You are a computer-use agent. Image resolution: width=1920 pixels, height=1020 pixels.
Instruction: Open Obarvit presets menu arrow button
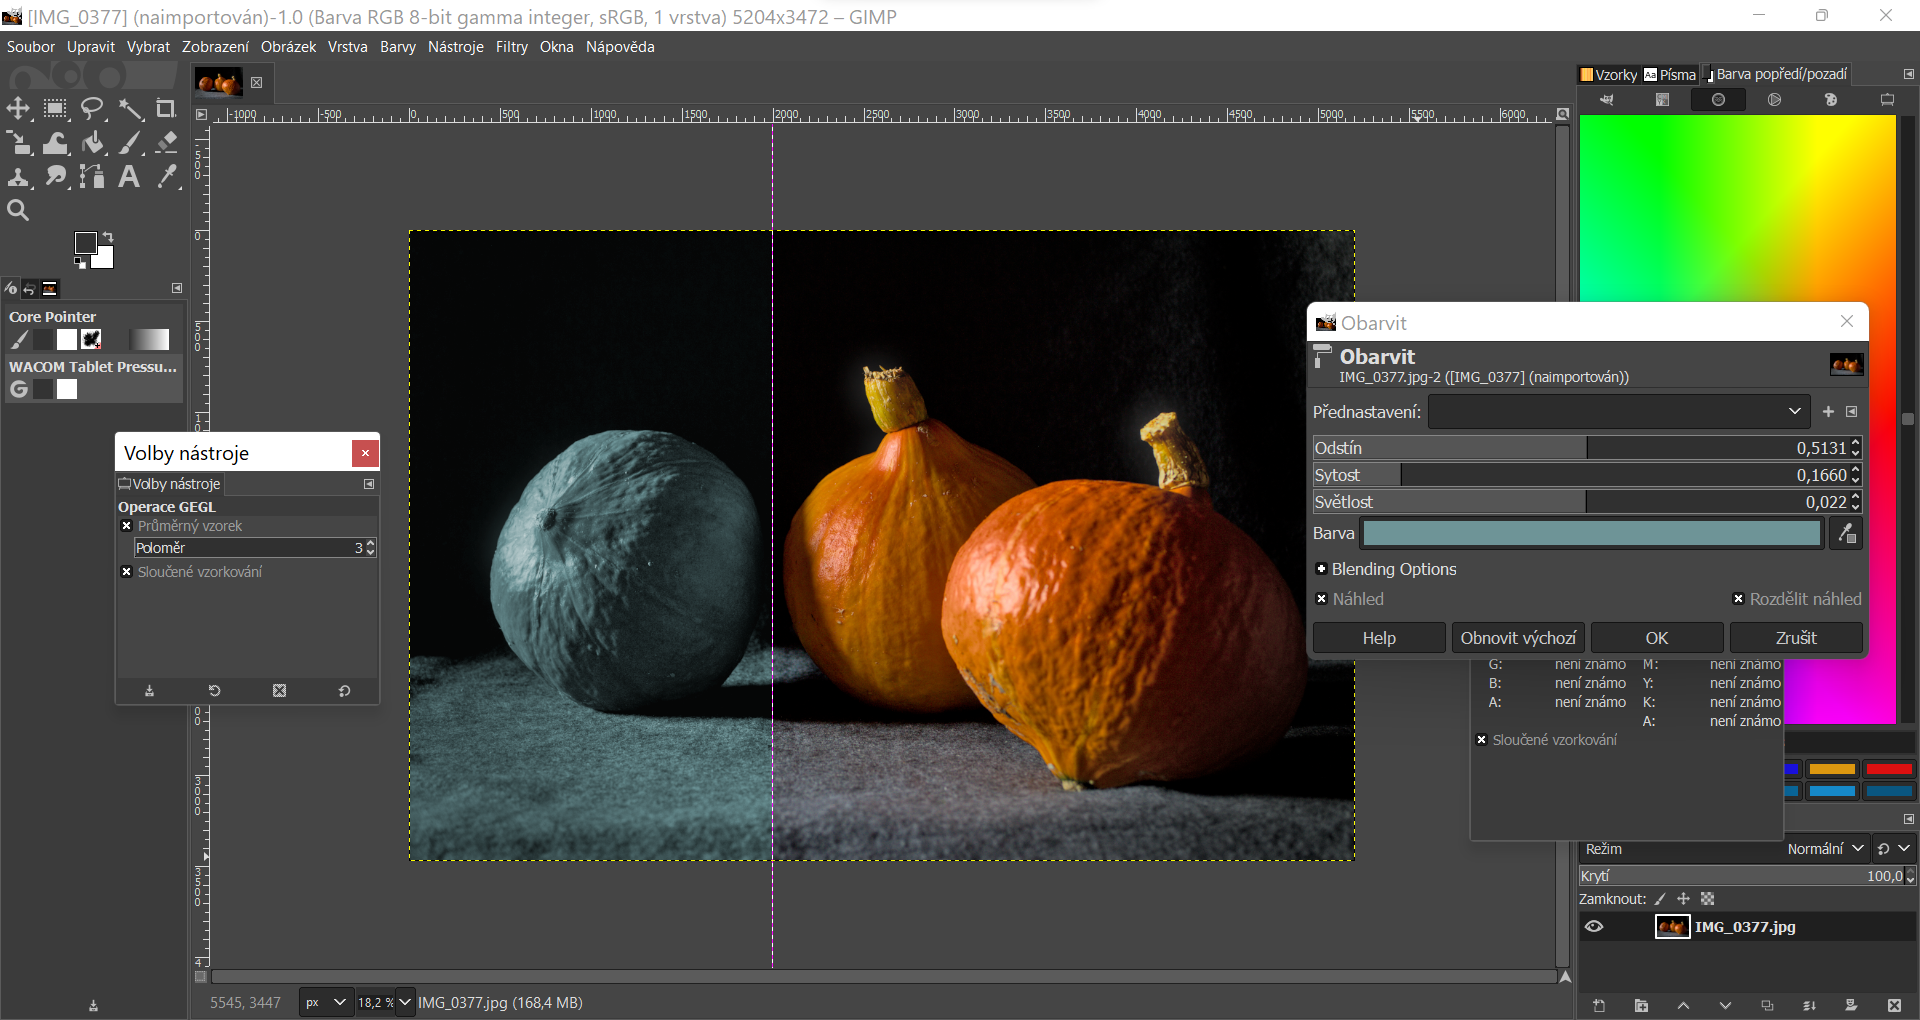(x=1851, y=412)
